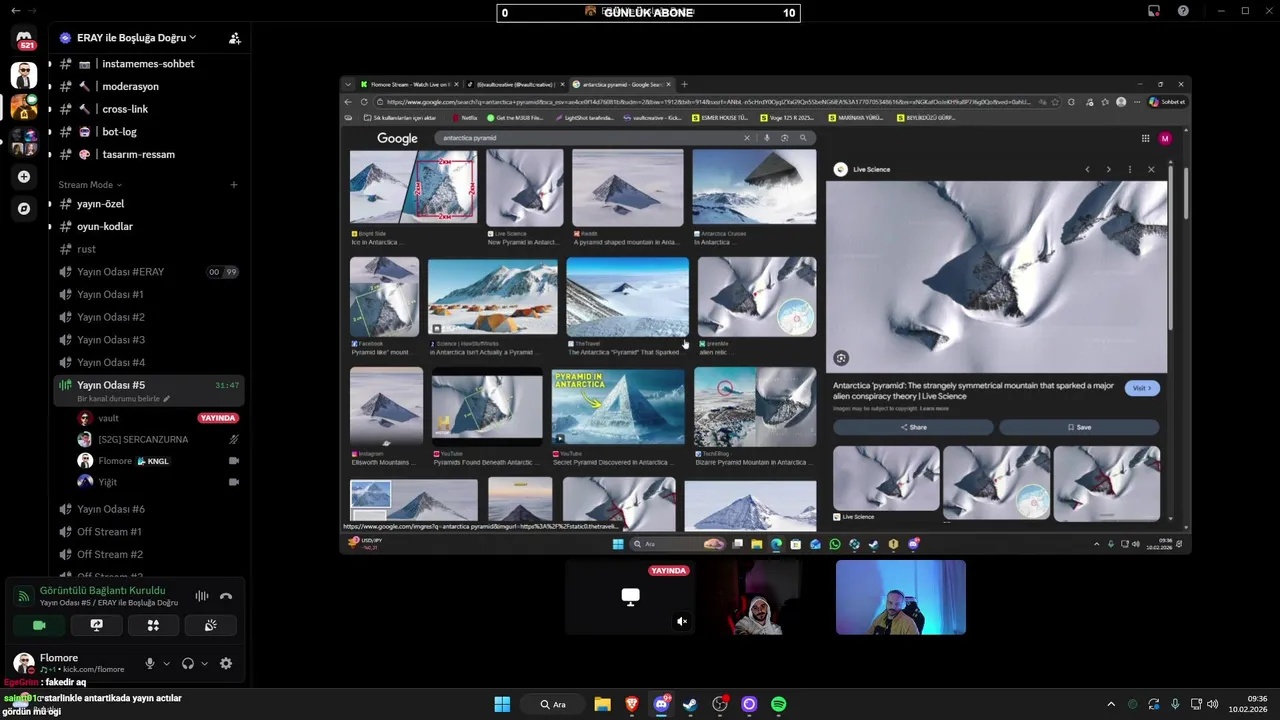Click Add a Server plus icon
This screenshot has height=720, width=1280.
pyautogui.click(x=24, y=177)
